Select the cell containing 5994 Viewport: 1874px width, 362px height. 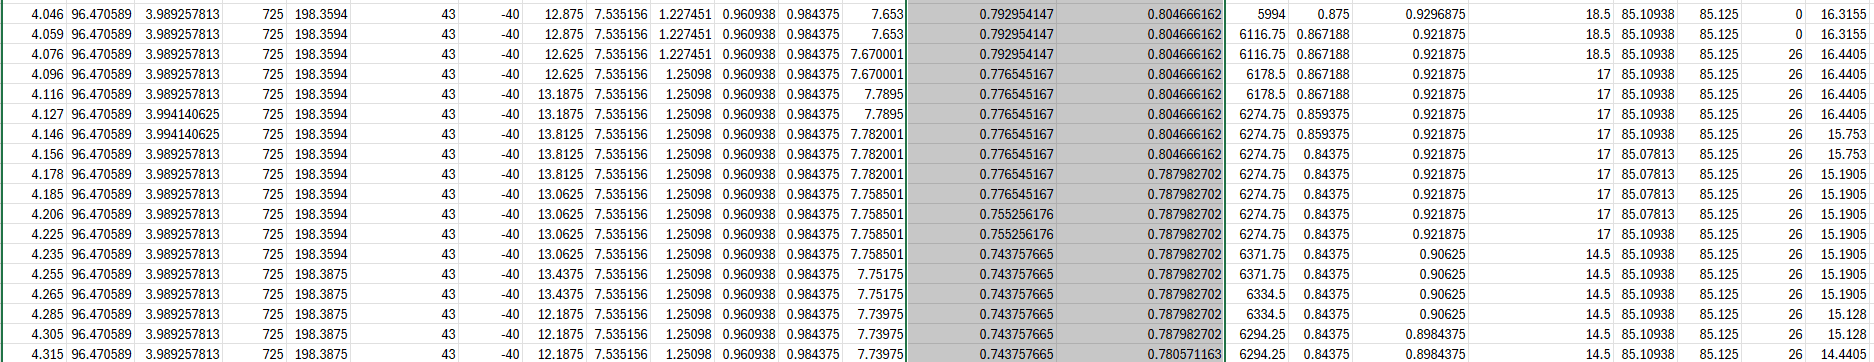coord(1257,14)
